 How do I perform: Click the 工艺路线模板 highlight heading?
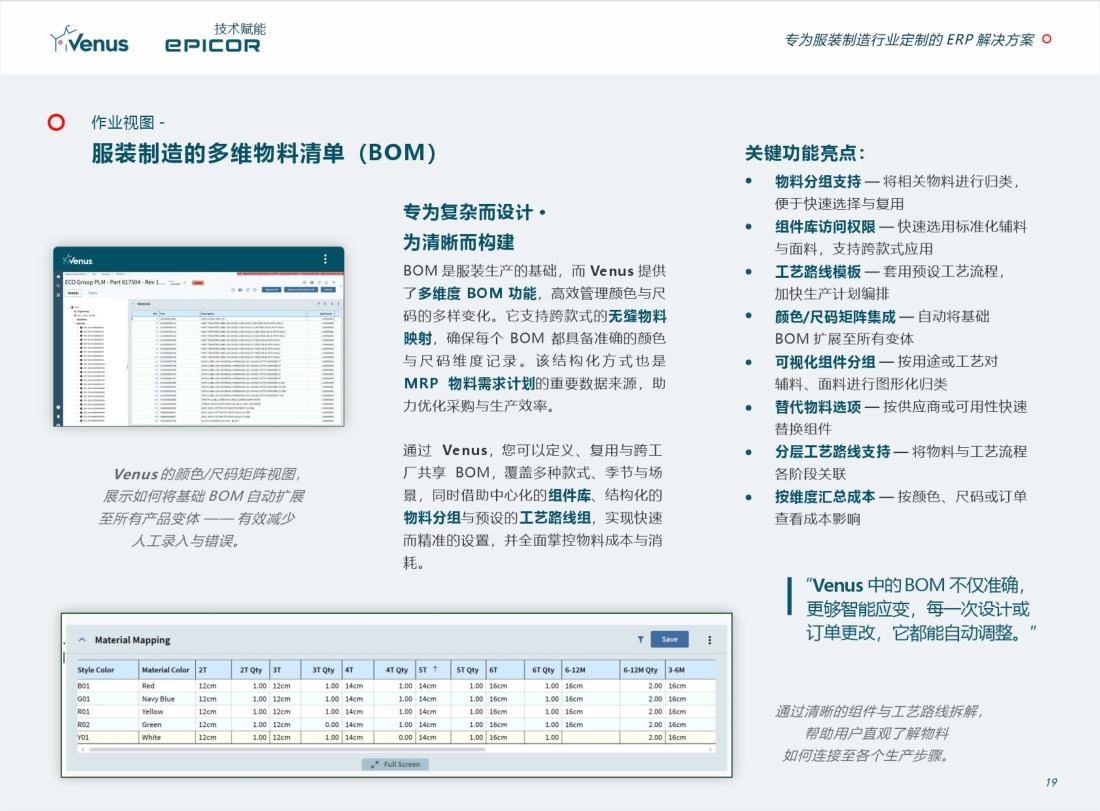pos(817,272)
